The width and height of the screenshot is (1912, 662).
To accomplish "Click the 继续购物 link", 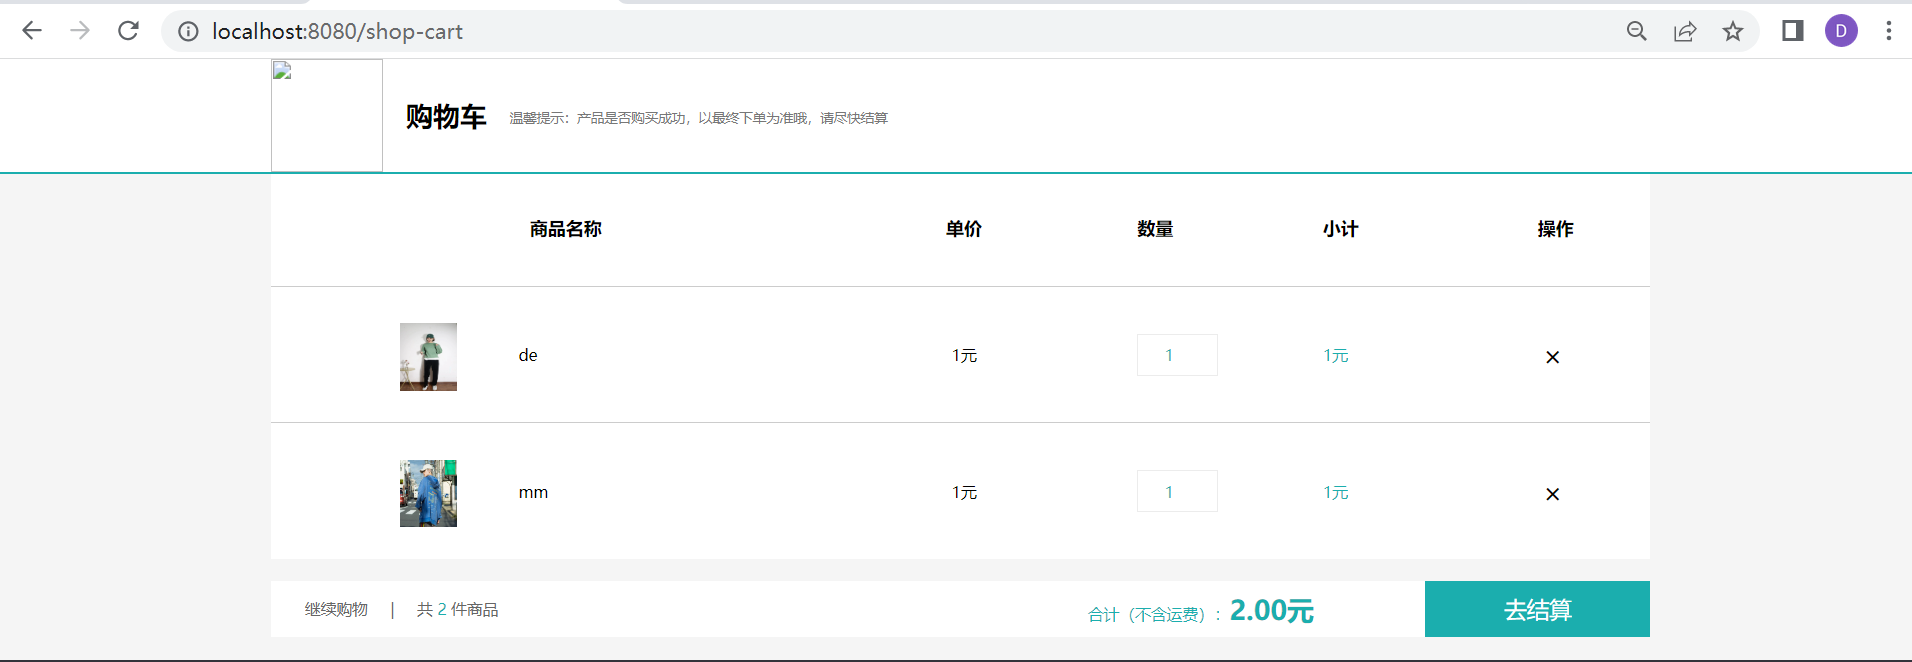I will click(x=336, y=609).
